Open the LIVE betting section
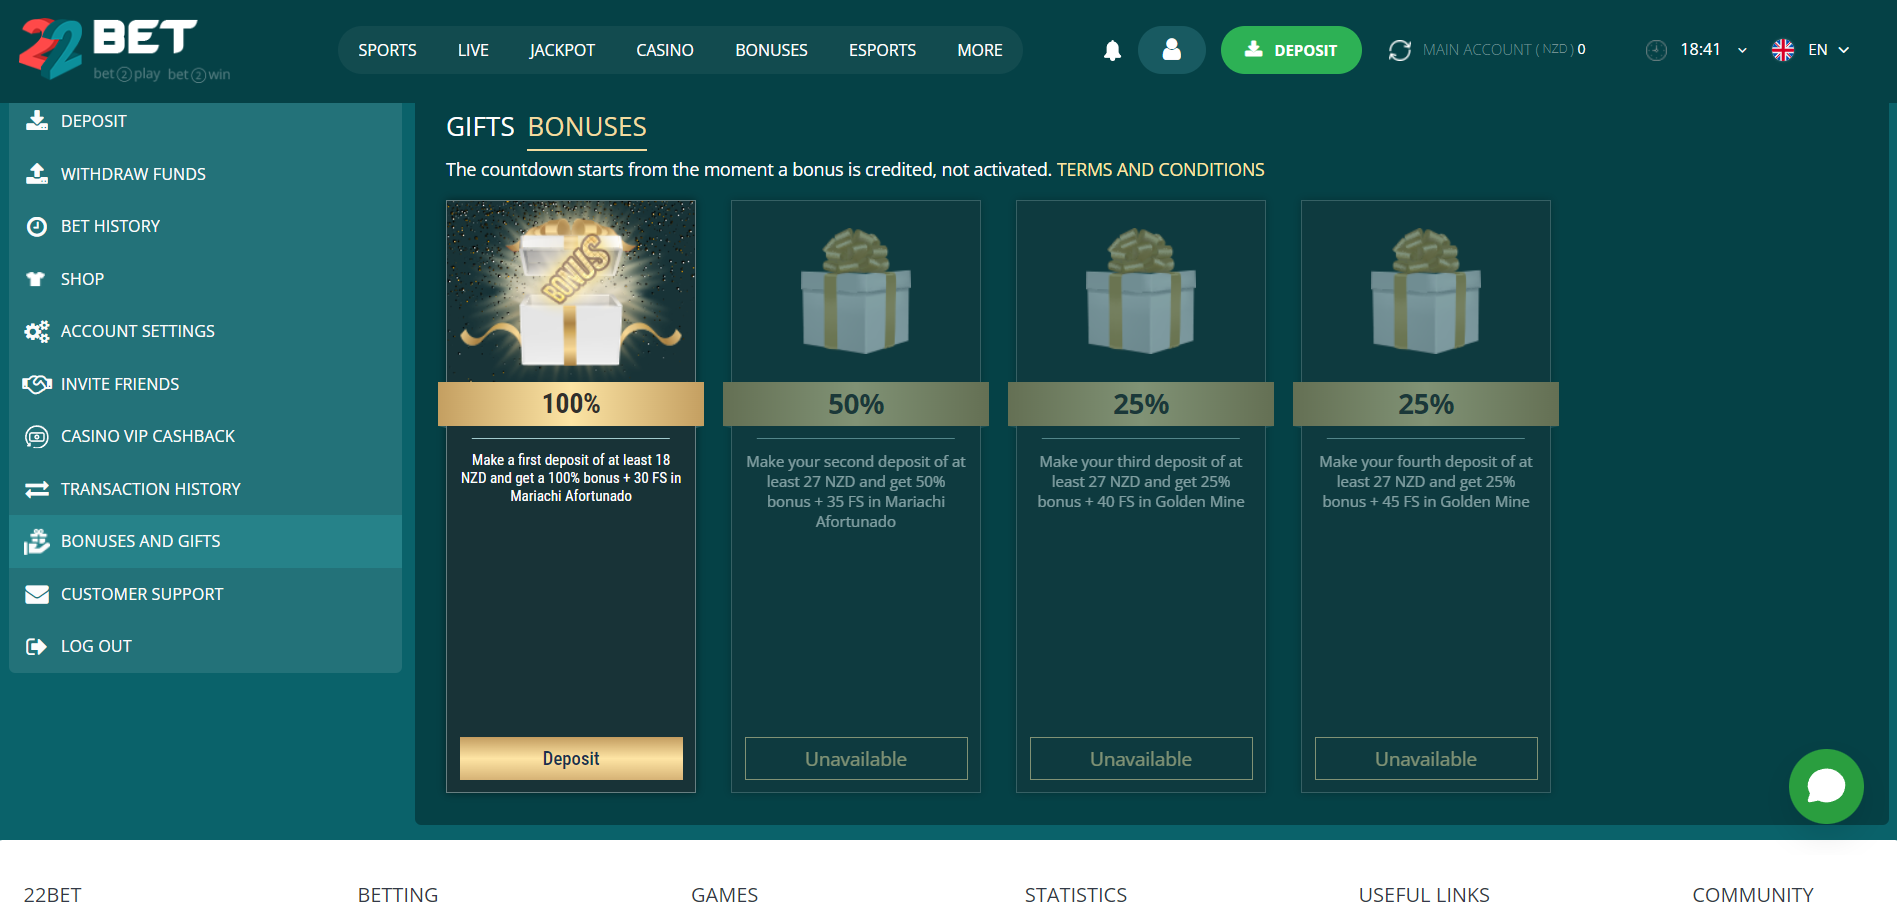The height and width of the screenshot is (907, 1897). click(x=473, y=50)
